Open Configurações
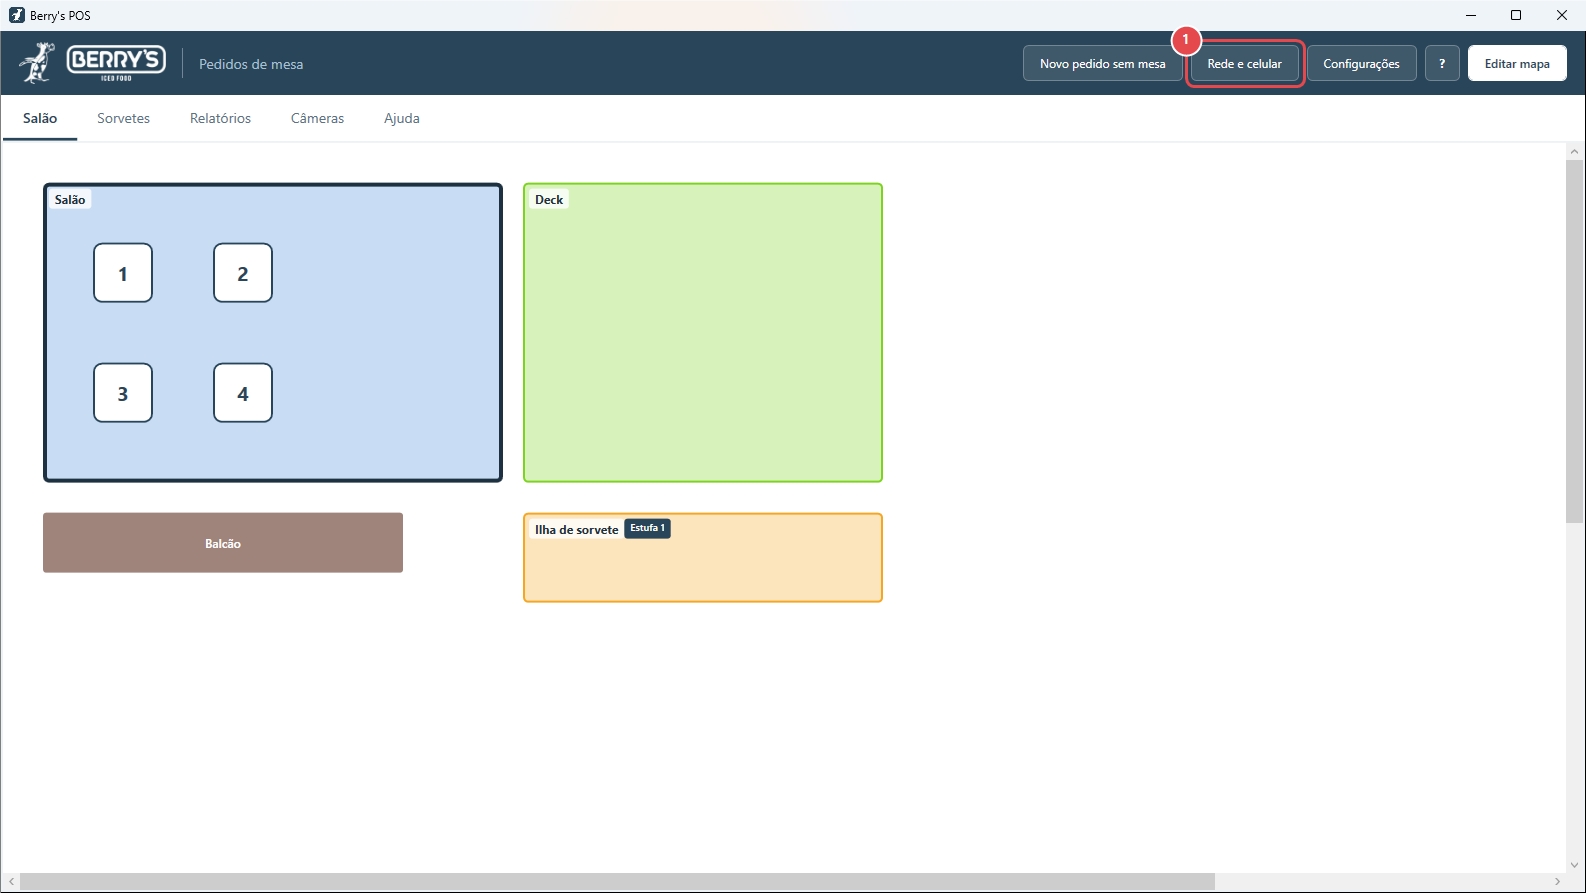Image resolution: width=1586 pixels, height=893 pixels. click(x=1361, y=63)
